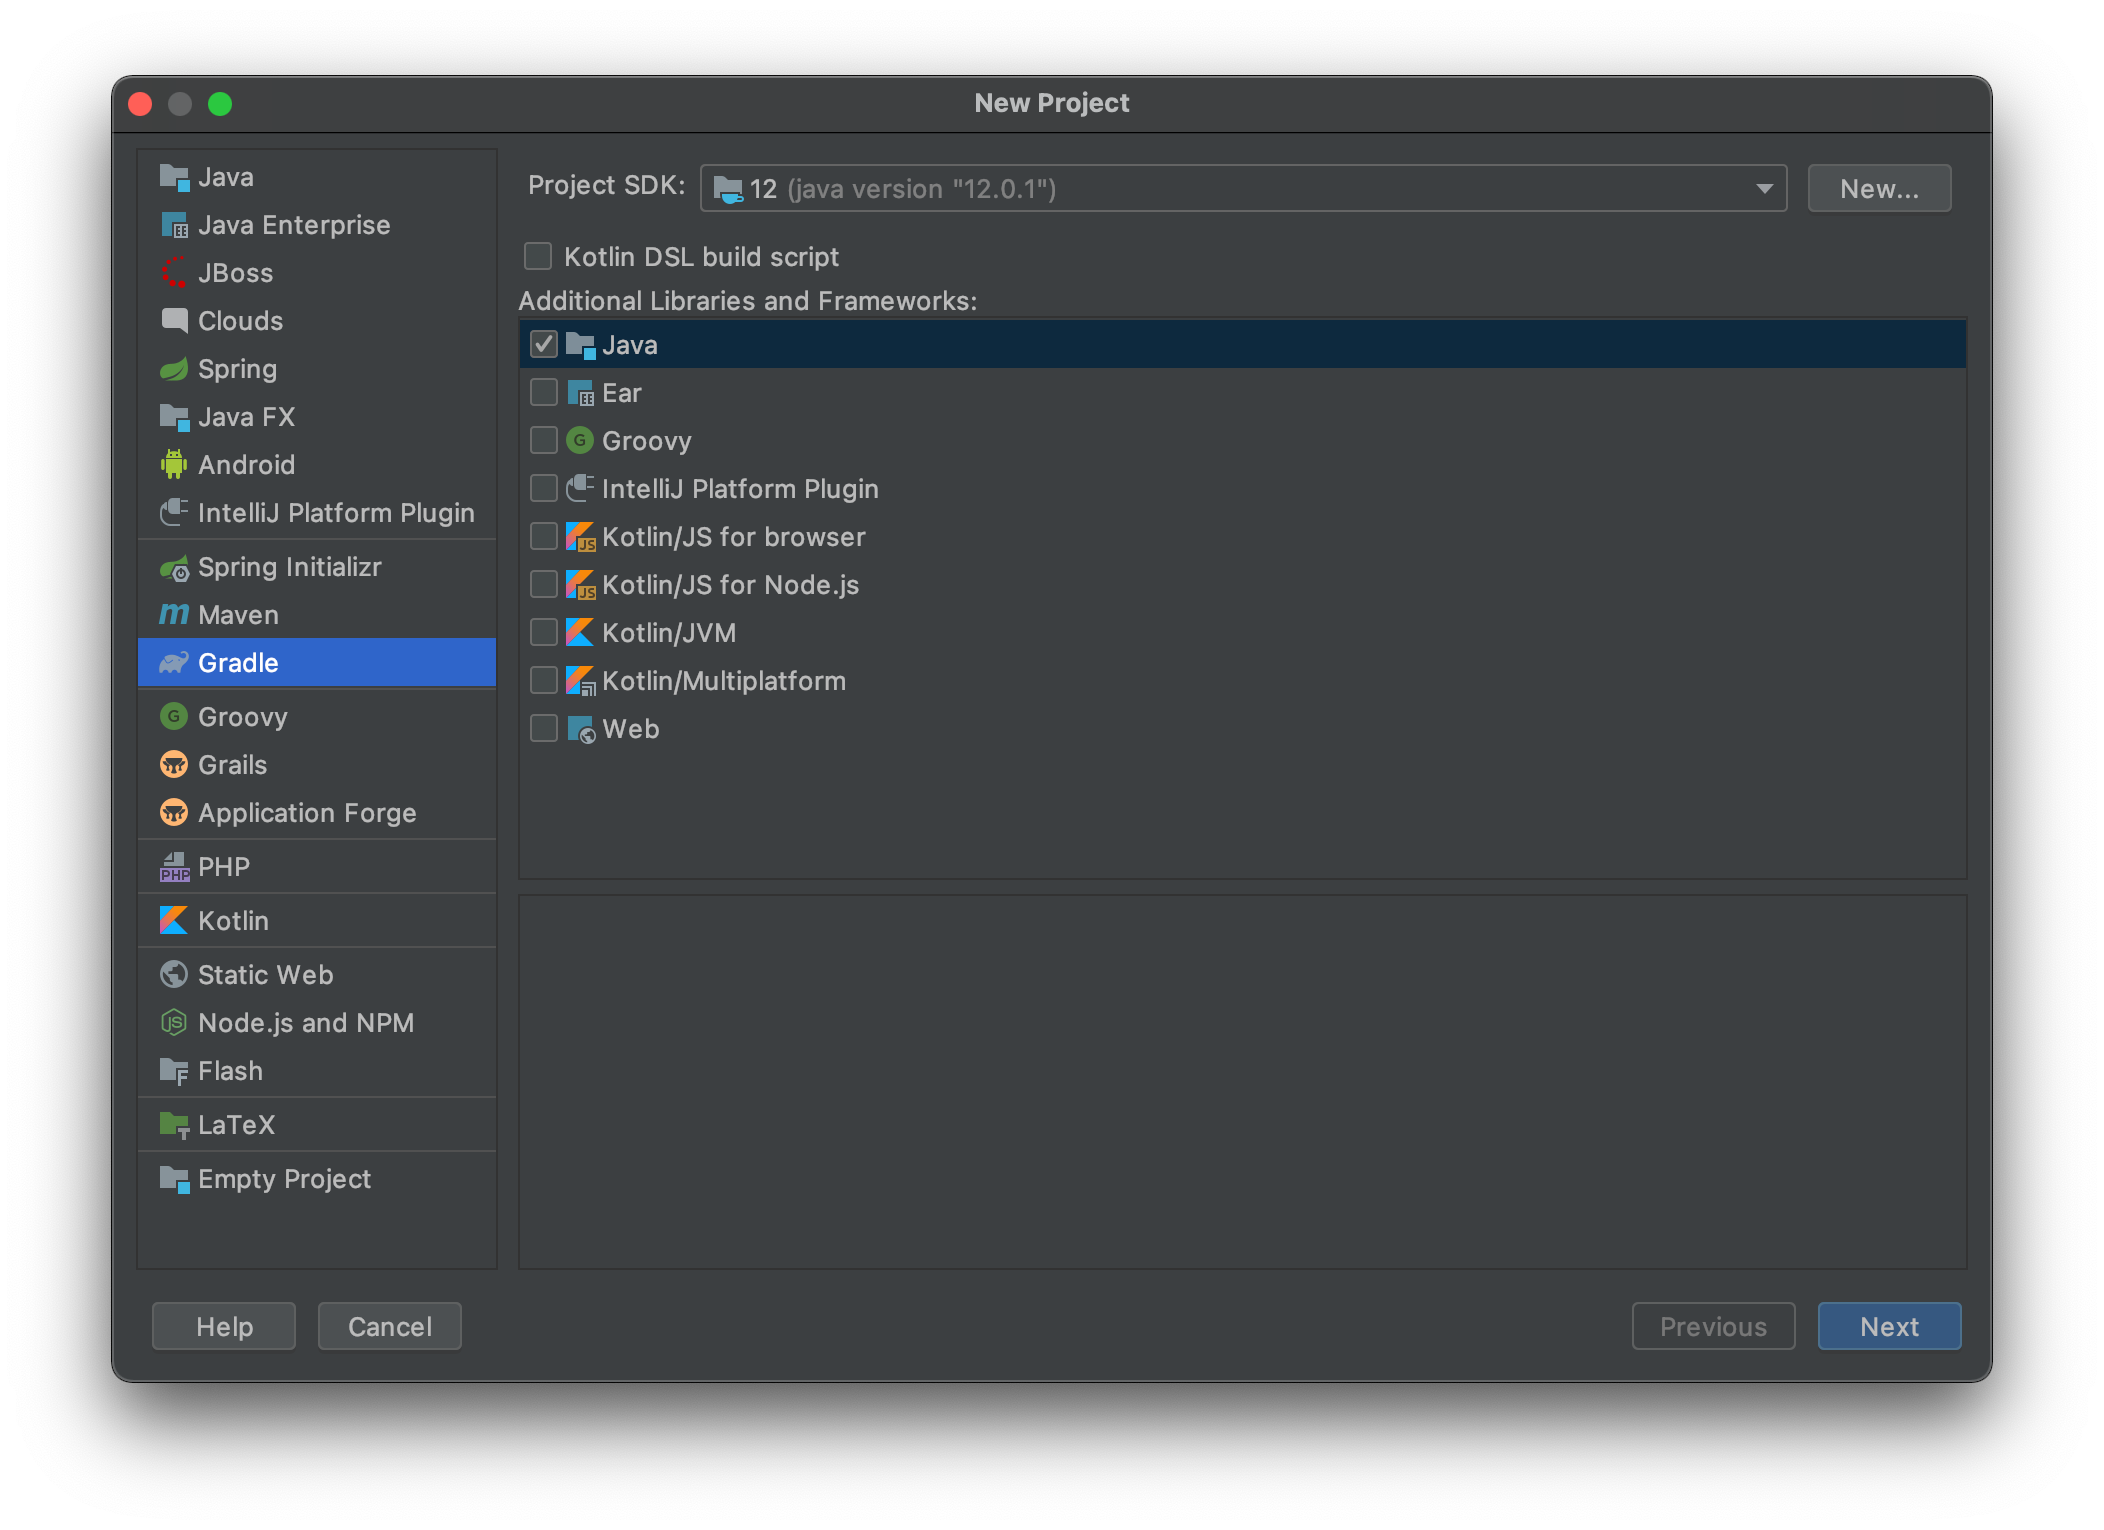Select the Java project type icon
2104x1530 pixels.
tap(174, 177)
